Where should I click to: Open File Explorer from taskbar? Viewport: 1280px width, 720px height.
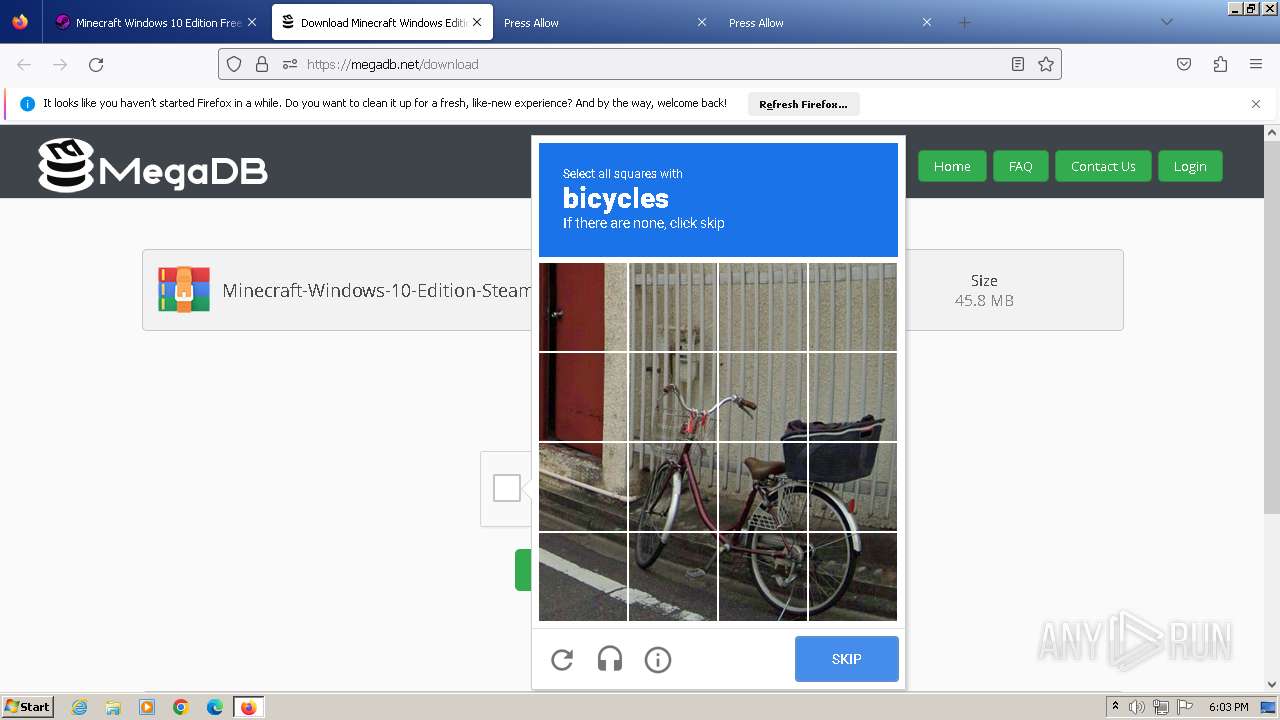pyautogui.click(x=113, y=707)
